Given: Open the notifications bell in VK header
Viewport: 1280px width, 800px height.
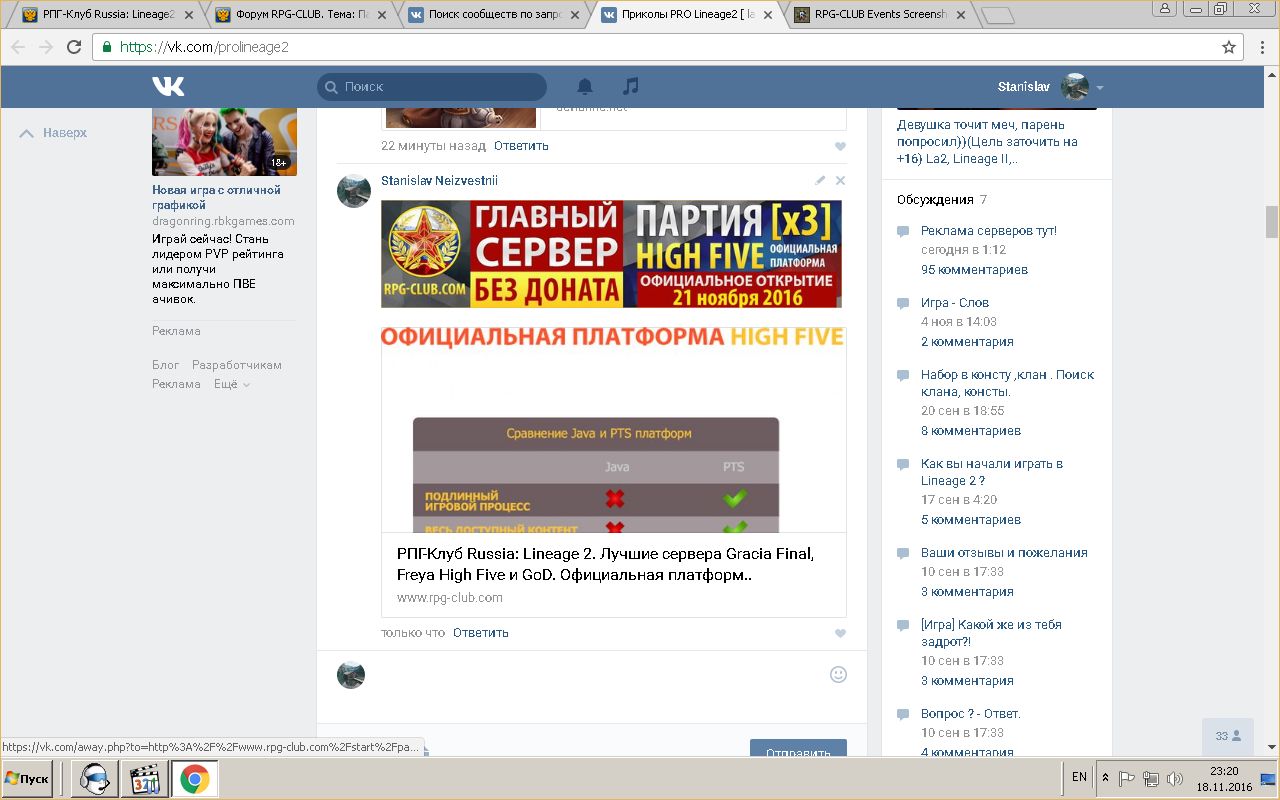Looking at the screenshot, I should click(x=585, y=87).
